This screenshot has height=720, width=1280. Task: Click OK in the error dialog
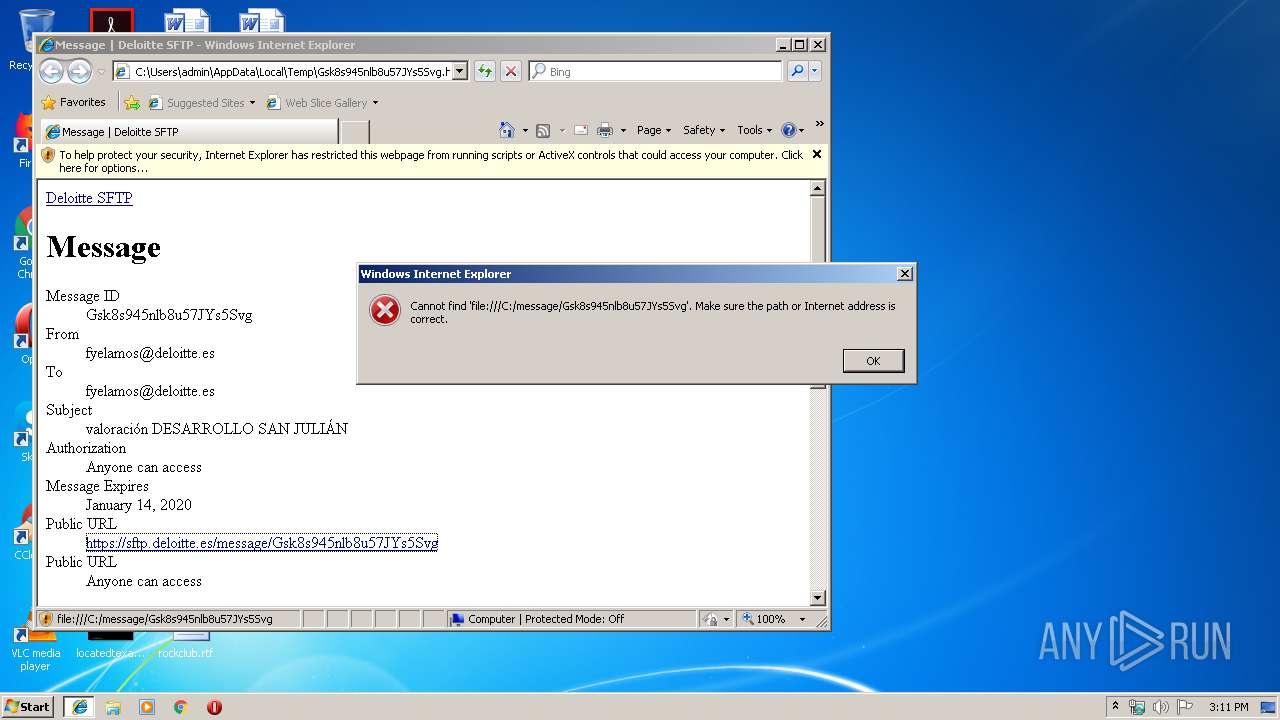pos(873,360)
